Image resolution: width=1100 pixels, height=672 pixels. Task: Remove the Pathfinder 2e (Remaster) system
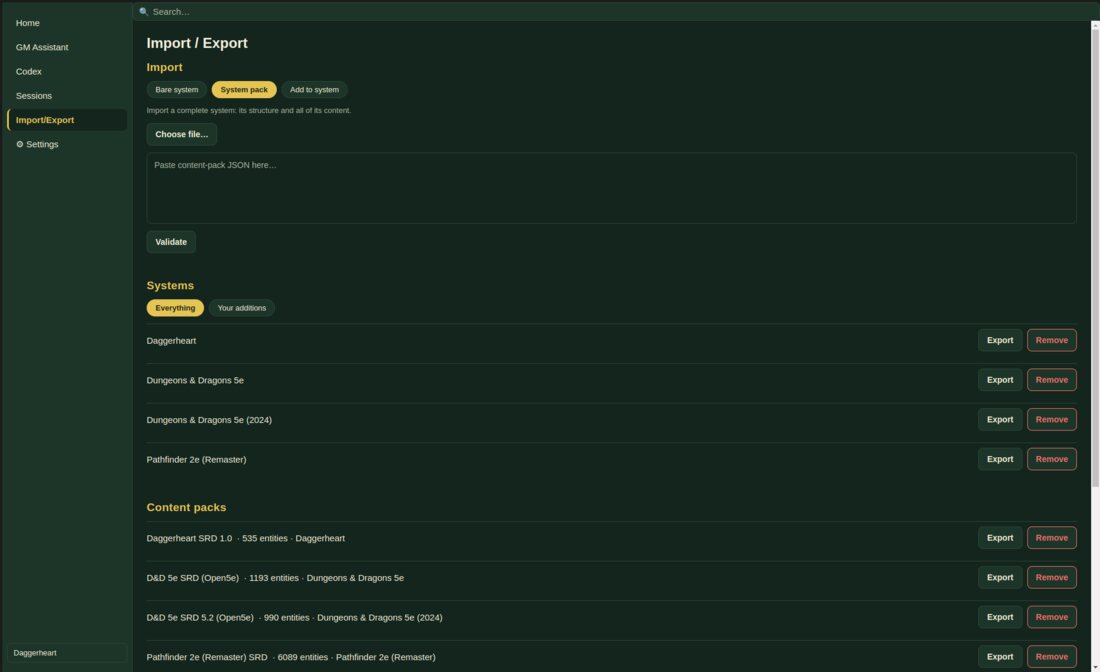click(1052, 459)
